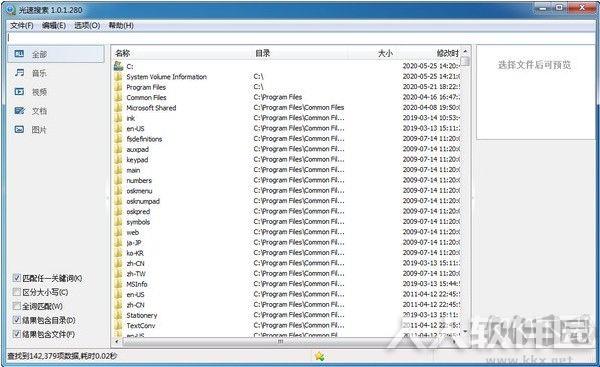This screenshot has height=367, width=600.
Task: Click the zh-TW folder icon
Action: coord(118,274)
